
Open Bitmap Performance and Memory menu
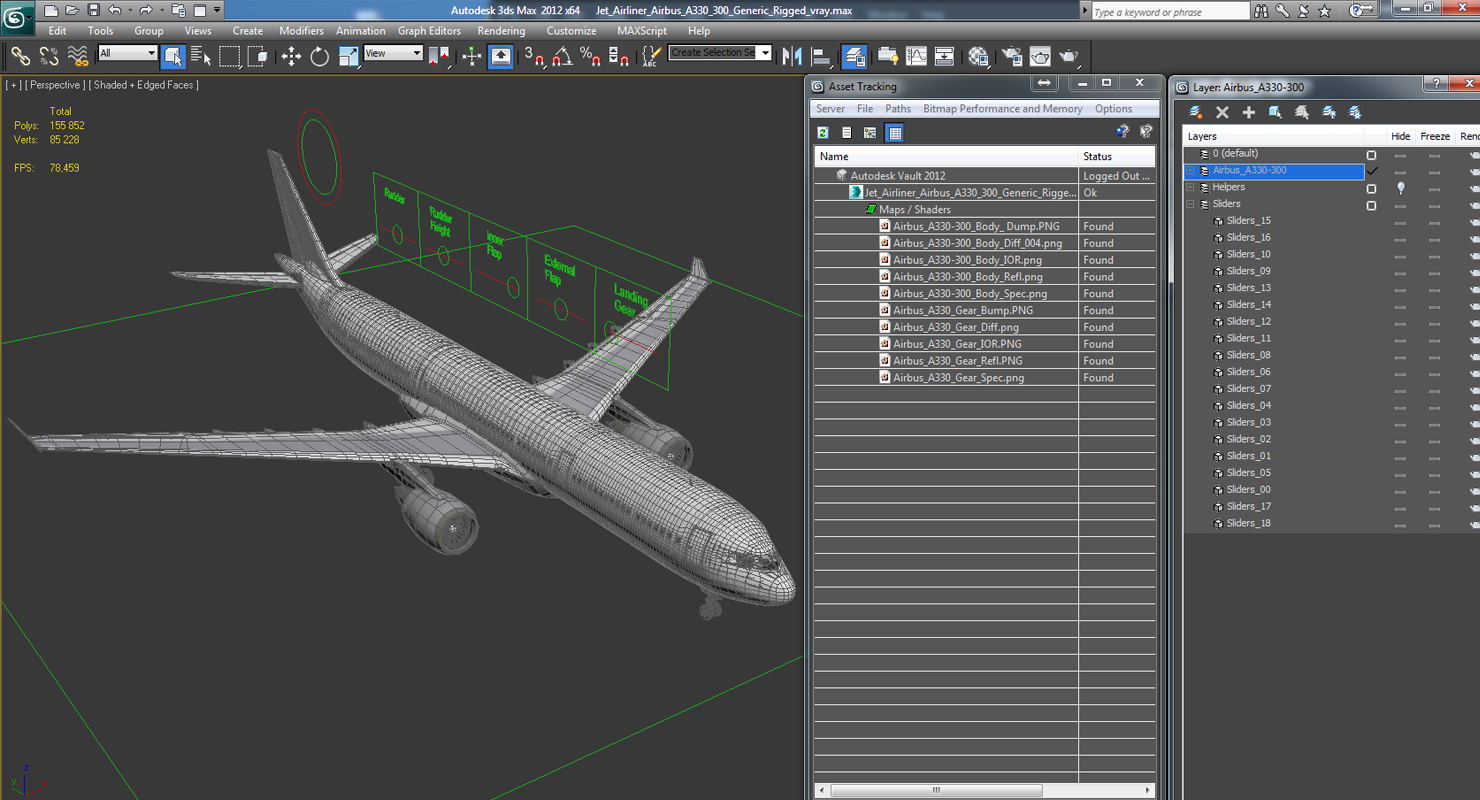point(1002,109)
